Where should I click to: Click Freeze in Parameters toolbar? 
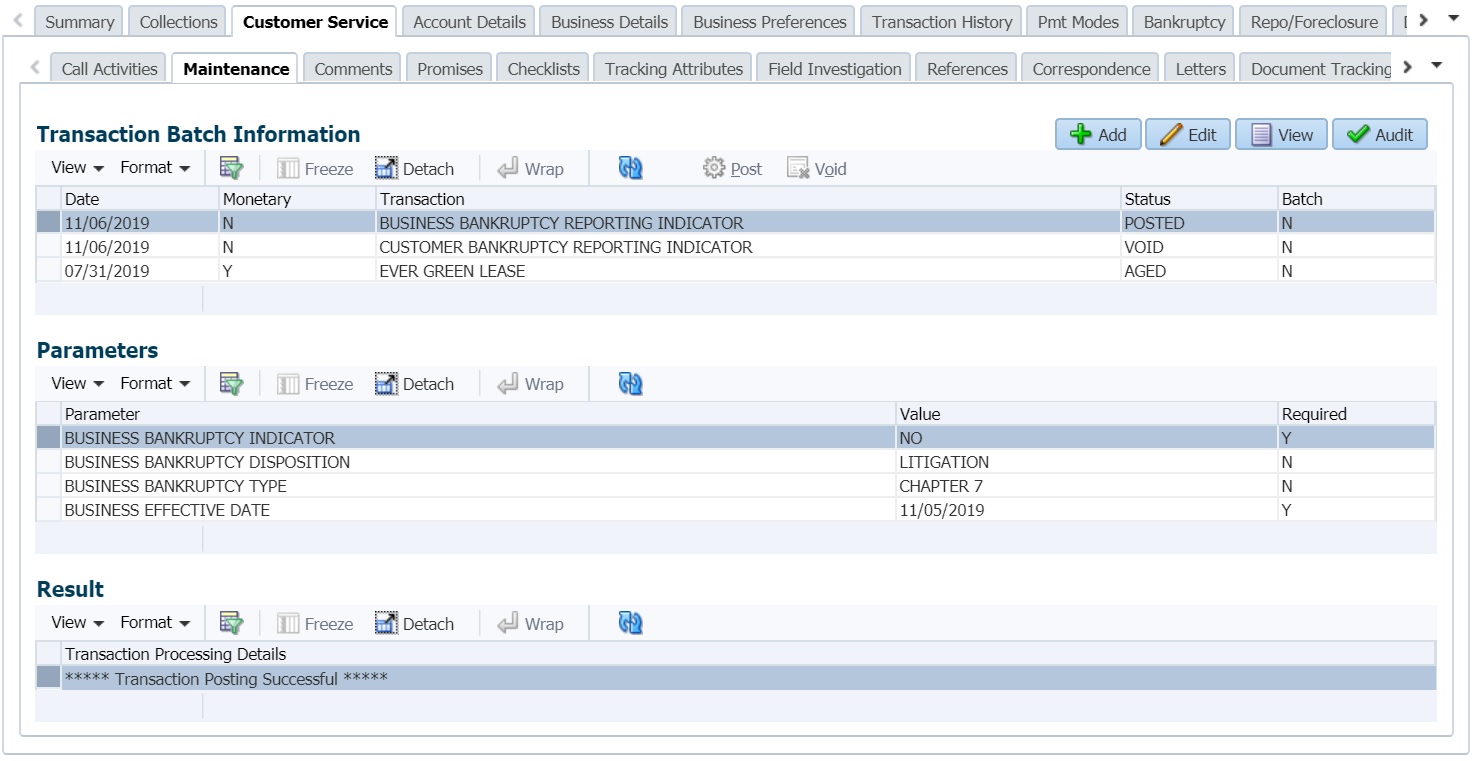[315, 384]
